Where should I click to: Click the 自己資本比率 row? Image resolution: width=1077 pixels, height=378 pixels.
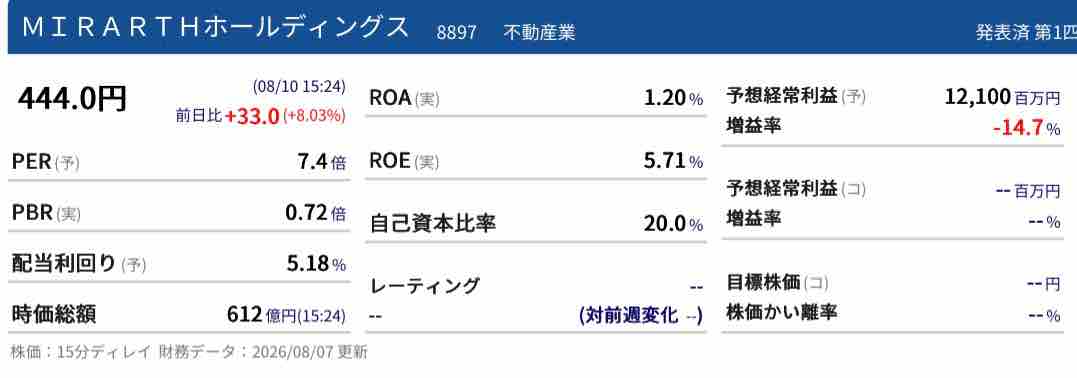coord(536,224)
